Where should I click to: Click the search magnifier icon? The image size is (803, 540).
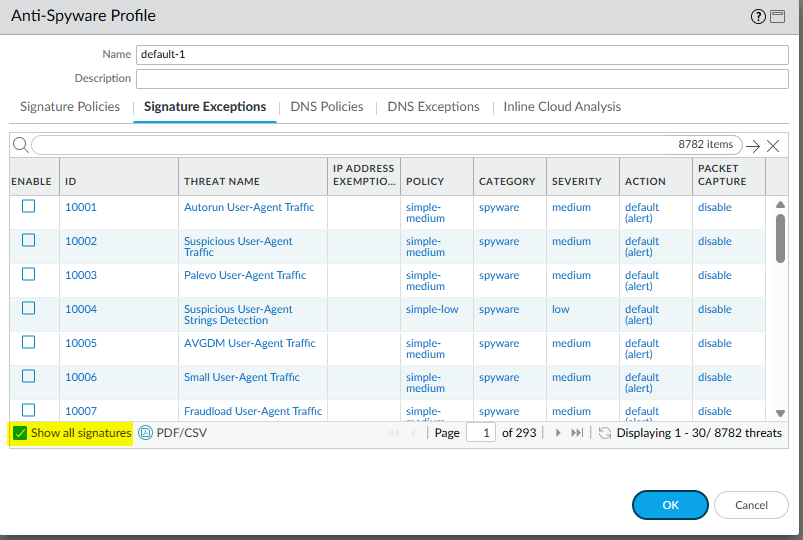tap(20, 145)
